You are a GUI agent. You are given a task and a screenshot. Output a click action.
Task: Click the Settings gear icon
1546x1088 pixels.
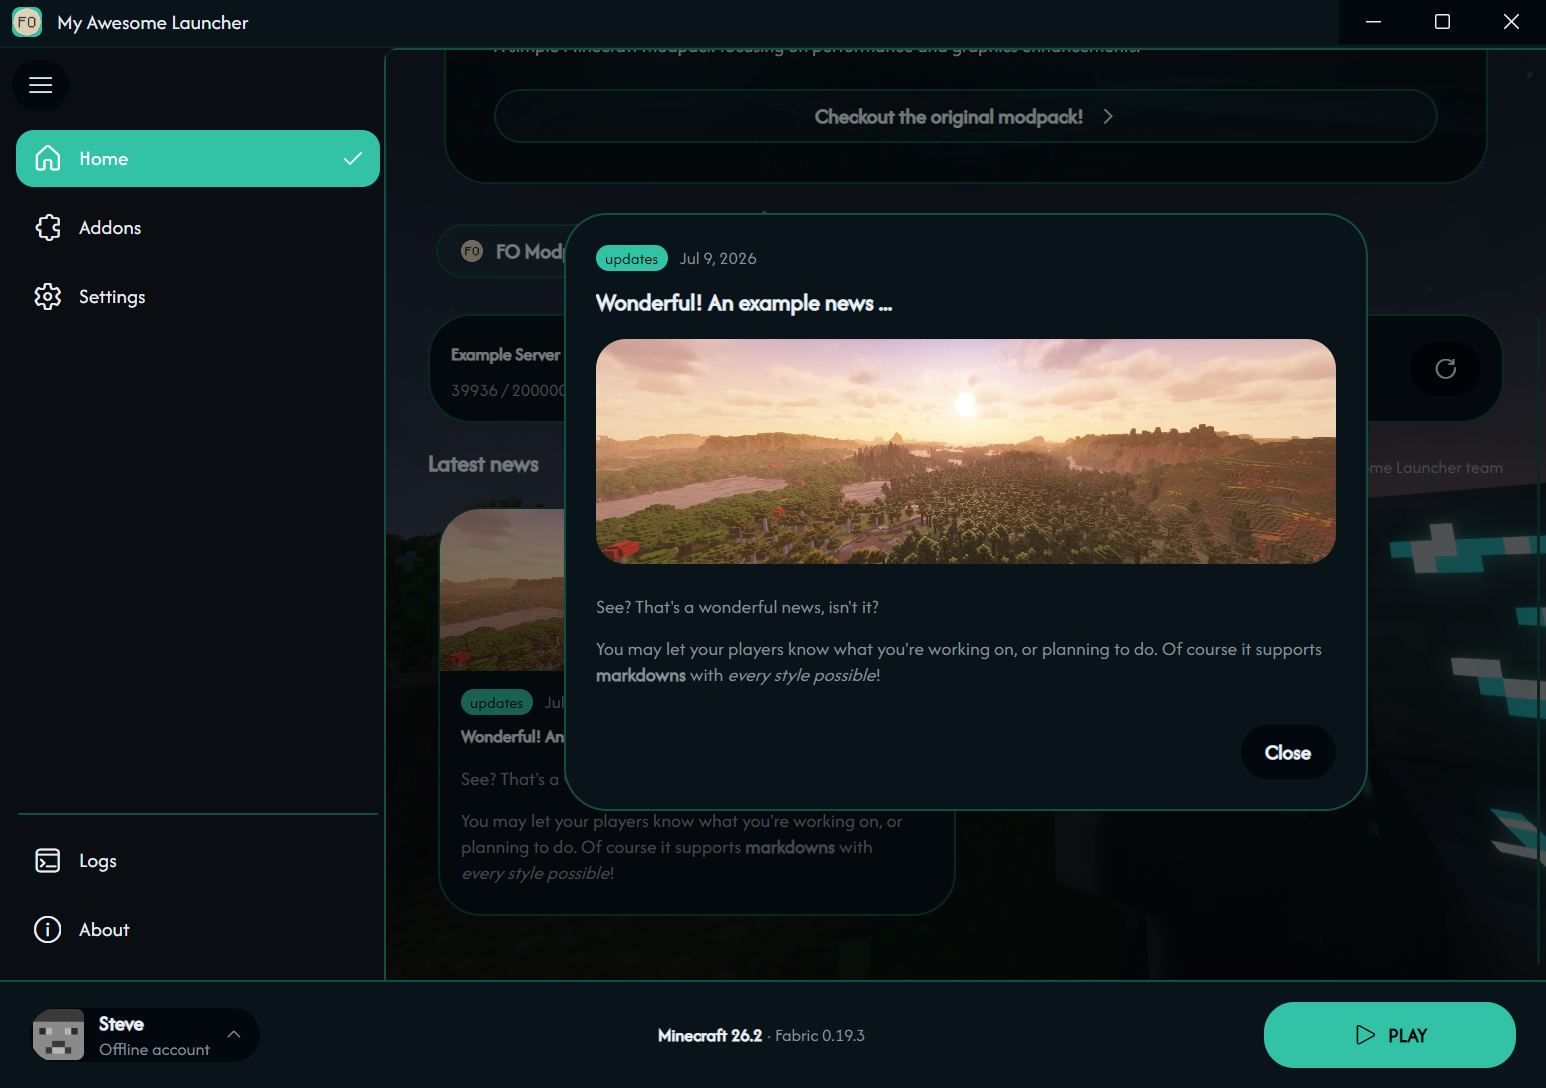click(48, 297)
